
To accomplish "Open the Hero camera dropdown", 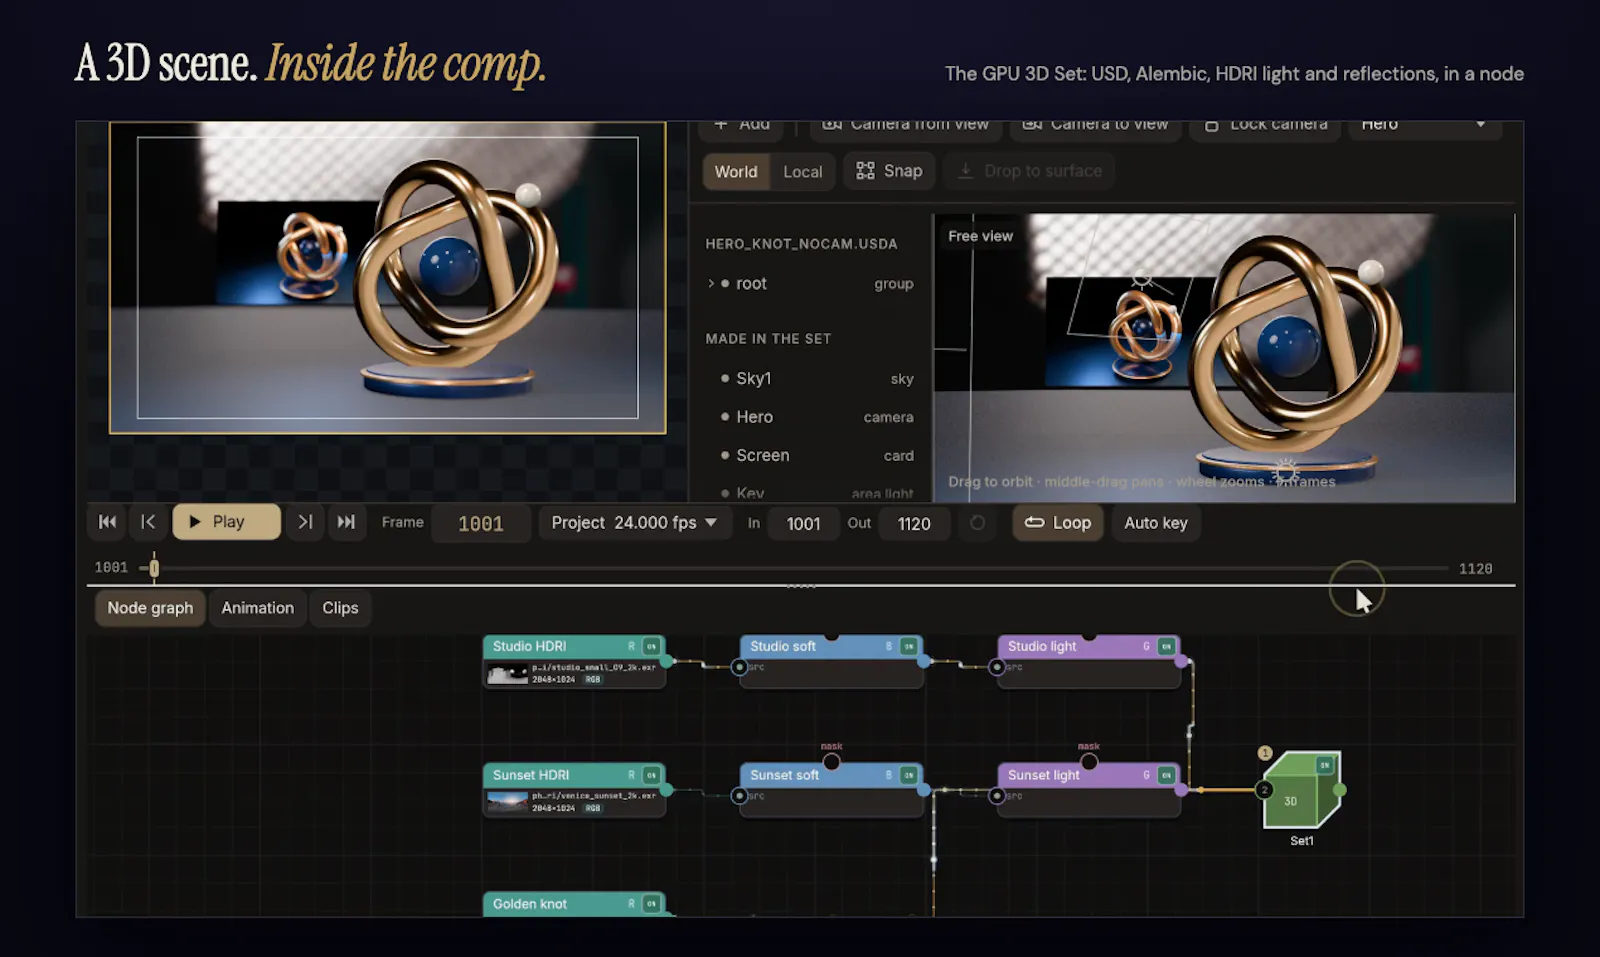I will click(1424, 125).
